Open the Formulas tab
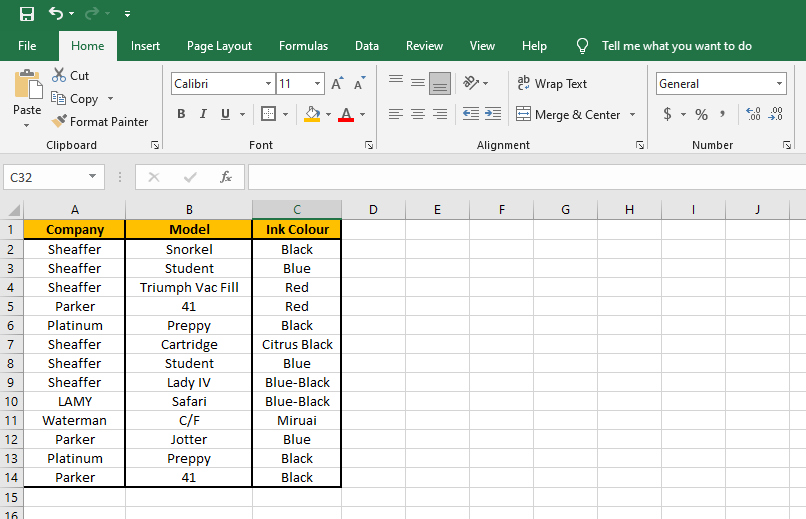Image resolution: width=806 pixels, height=519 pixels. pos(303,46)
